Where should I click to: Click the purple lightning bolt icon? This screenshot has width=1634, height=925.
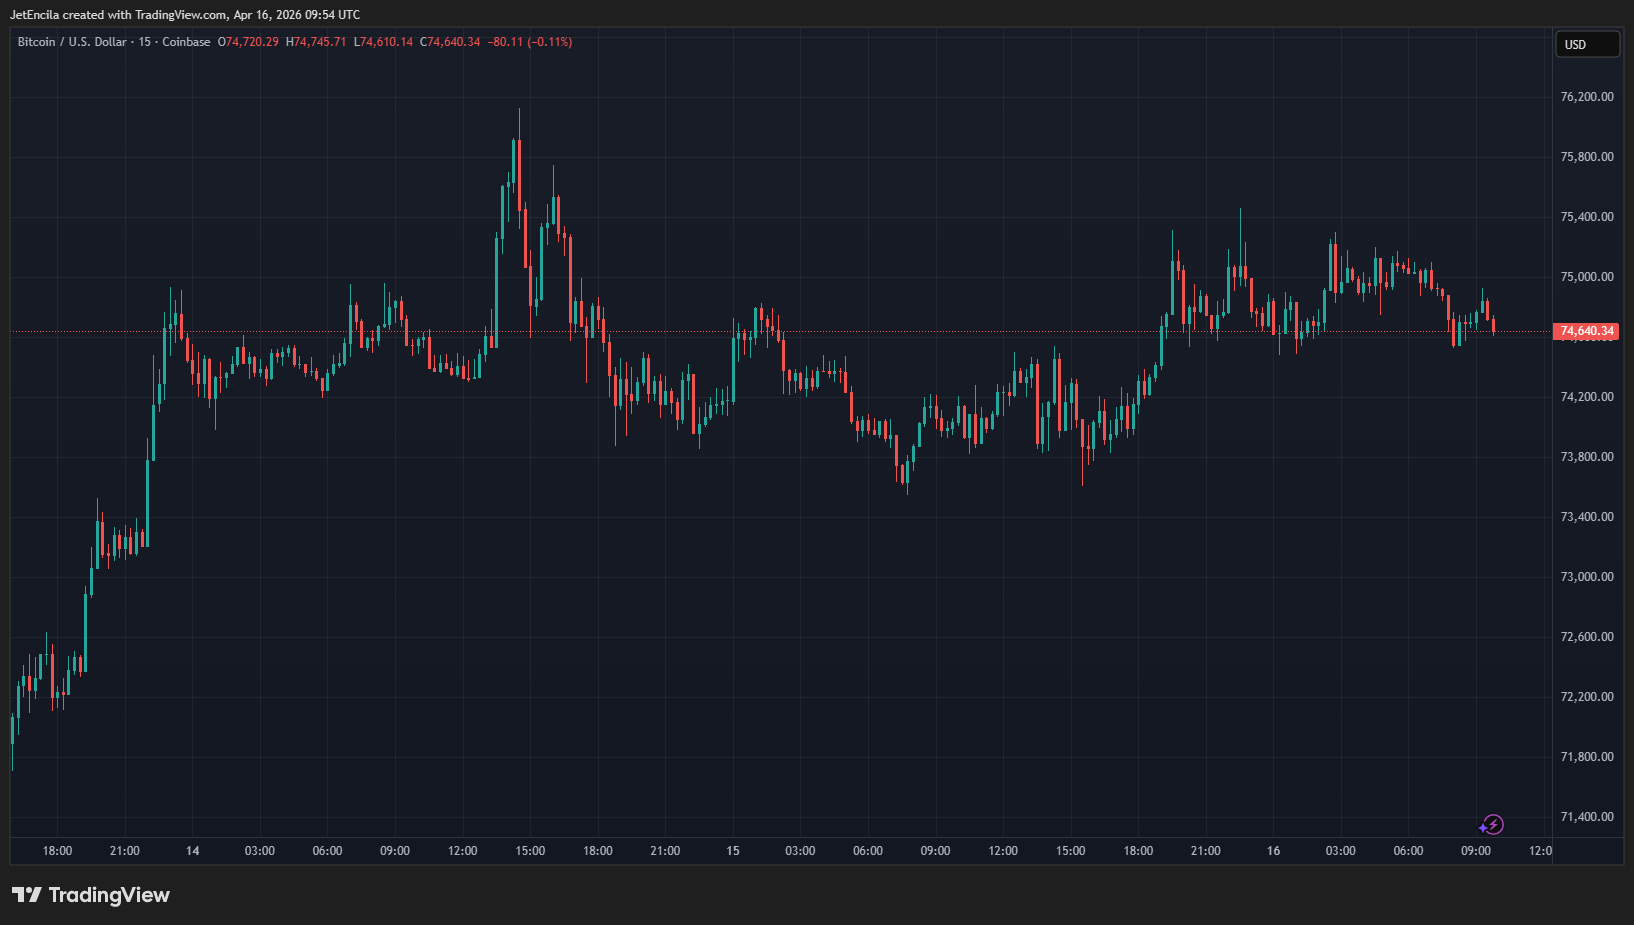click(x=1491, y=825)
